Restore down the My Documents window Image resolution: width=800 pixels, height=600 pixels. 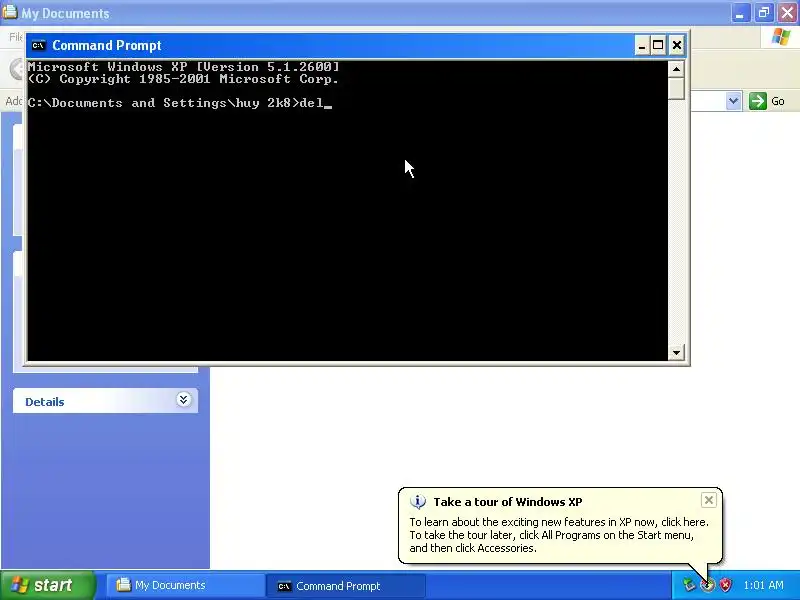click(764, 13)
